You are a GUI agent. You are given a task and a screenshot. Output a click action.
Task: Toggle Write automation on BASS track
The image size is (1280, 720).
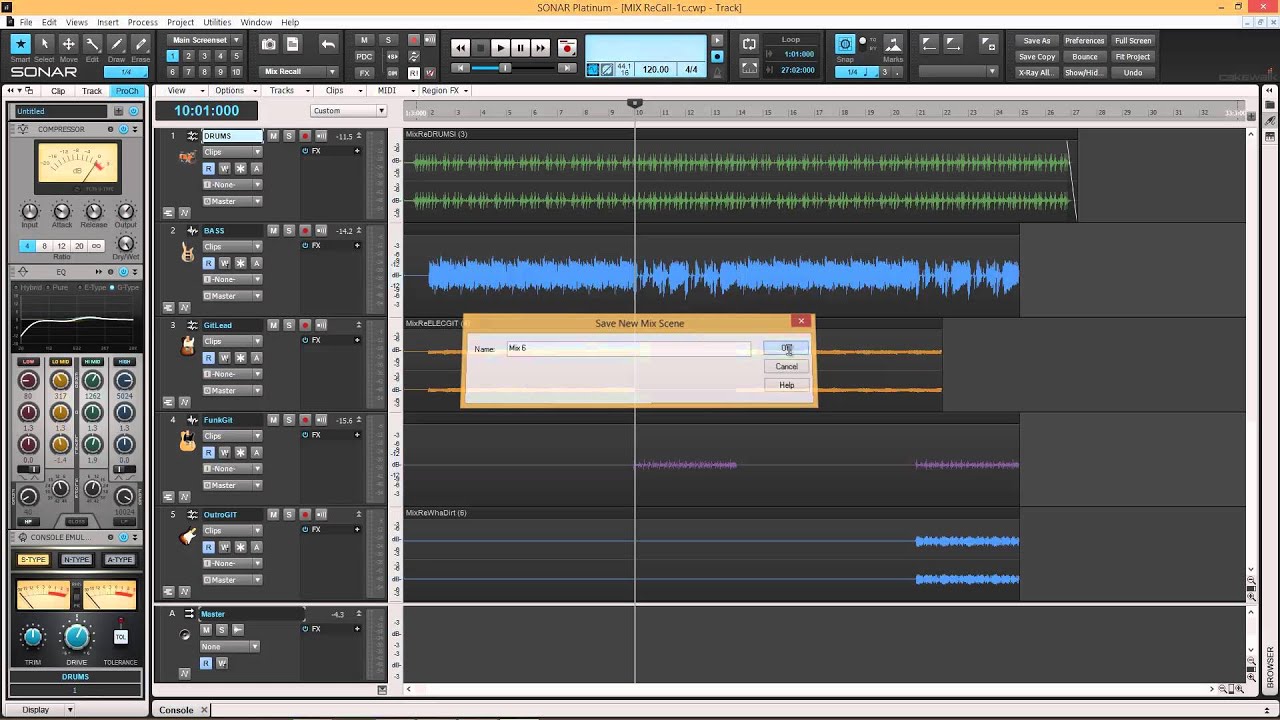(224, 263)
